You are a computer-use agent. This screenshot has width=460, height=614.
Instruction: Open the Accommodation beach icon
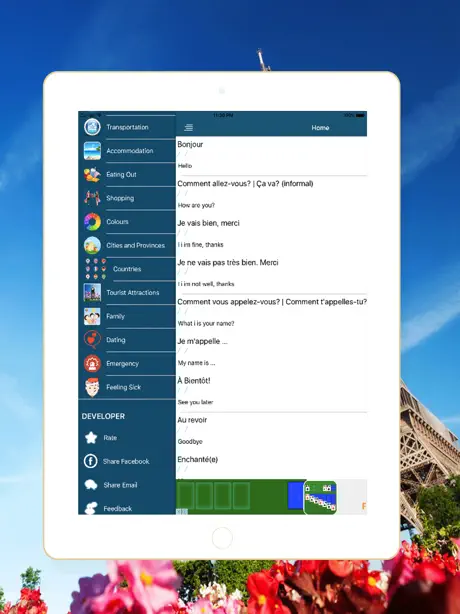[92, 151]
